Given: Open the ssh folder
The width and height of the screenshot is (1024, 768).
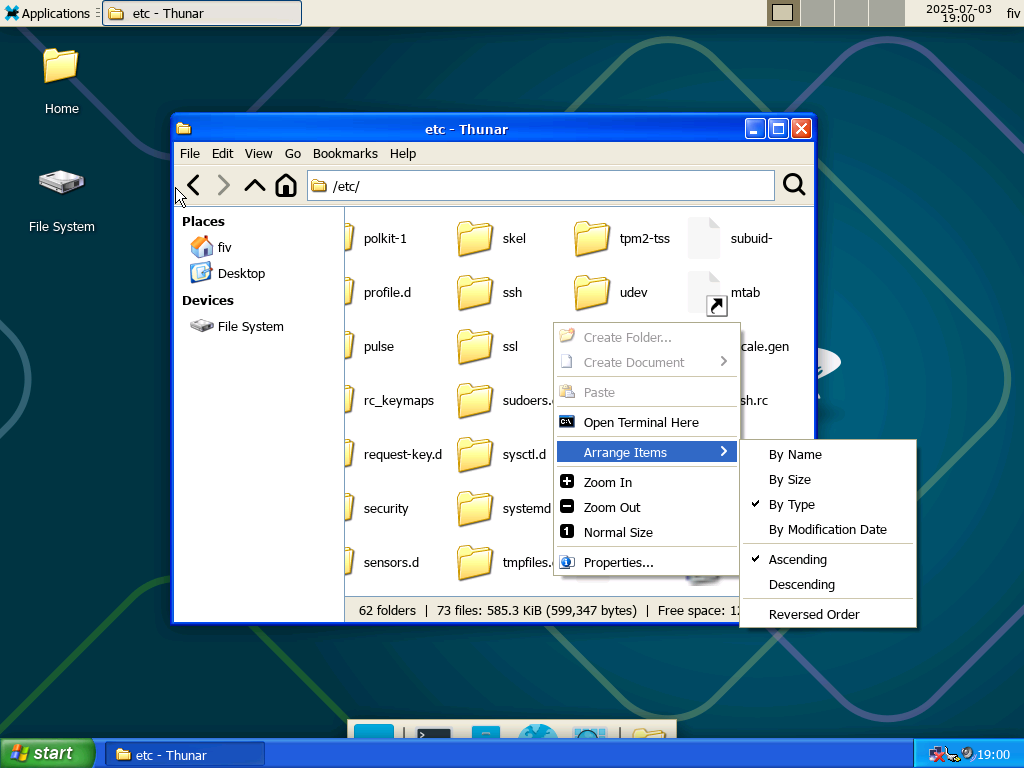Looking at the screenshot, I should [x=476, y=292].
